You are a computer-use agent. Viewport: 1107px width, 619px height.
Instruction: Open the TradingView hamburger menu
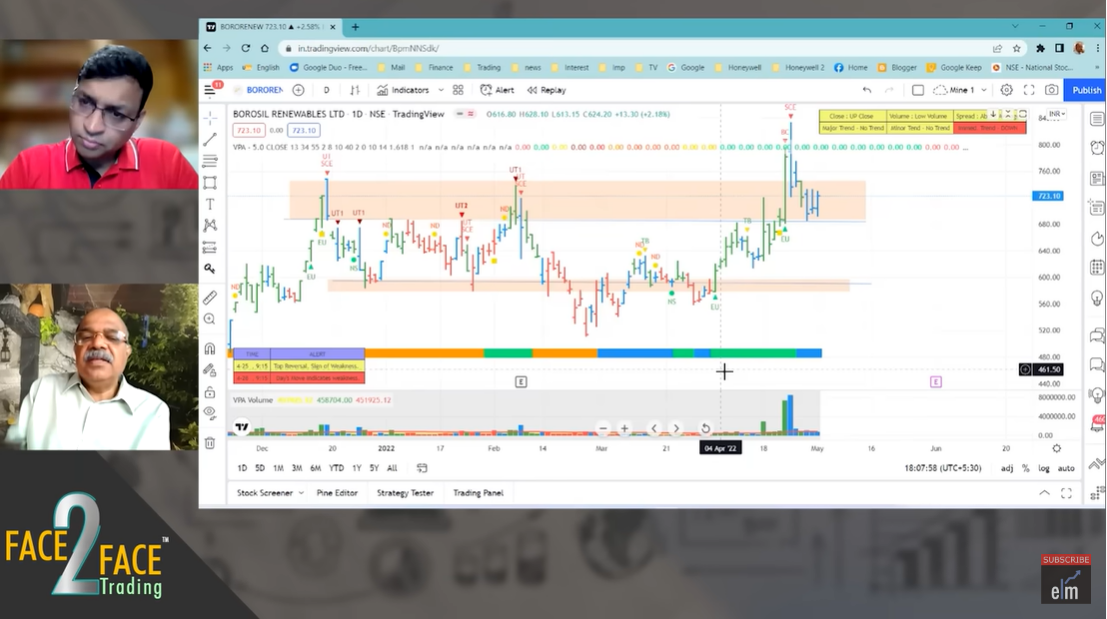click(210, 90)
